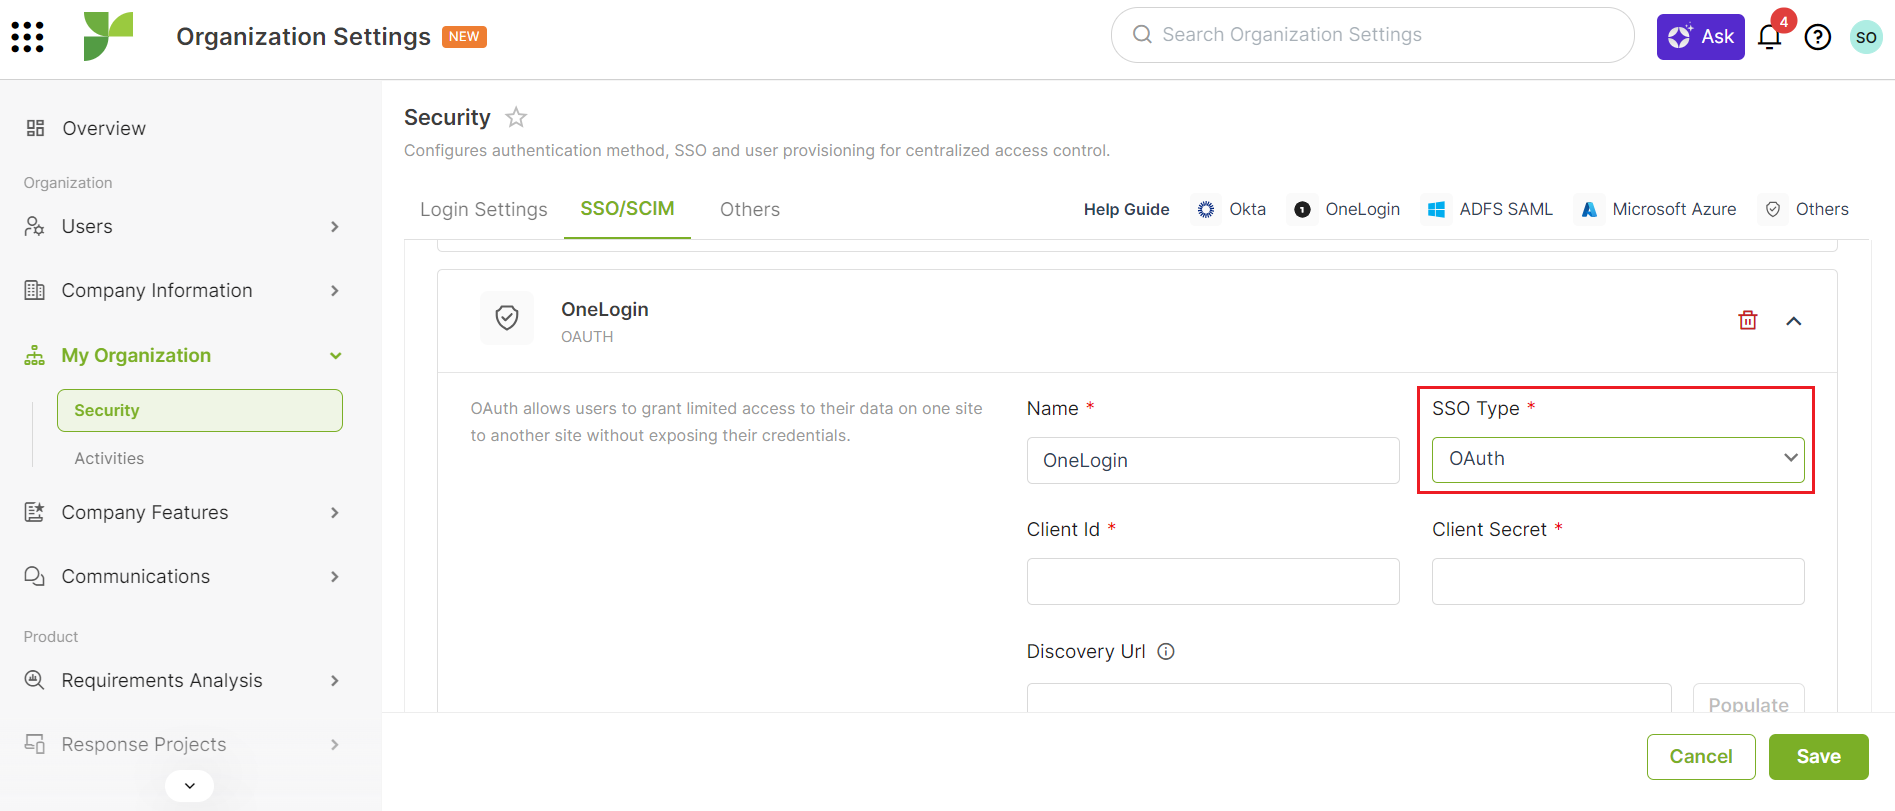The image size is (1895, 811).
Task: Open the Microsoft Azure help guide link
Action: (1657, 209)
